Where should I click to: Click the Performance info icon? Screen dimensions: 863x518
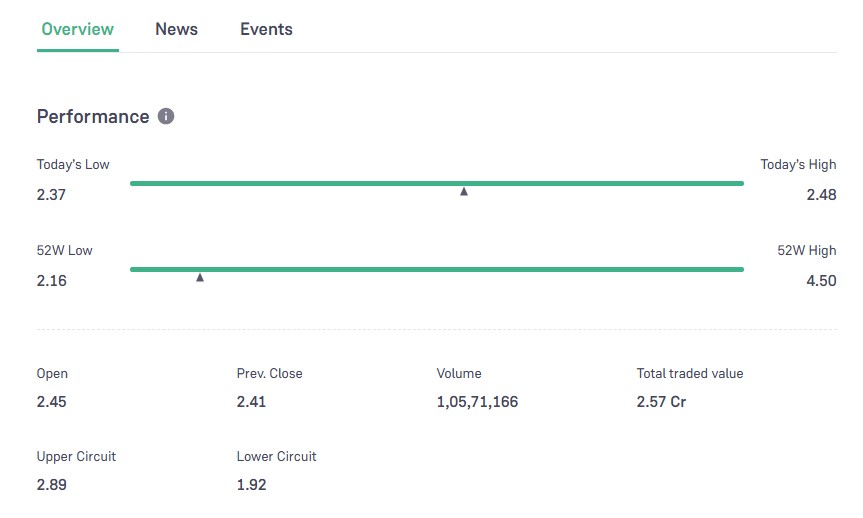click(166, 116)
